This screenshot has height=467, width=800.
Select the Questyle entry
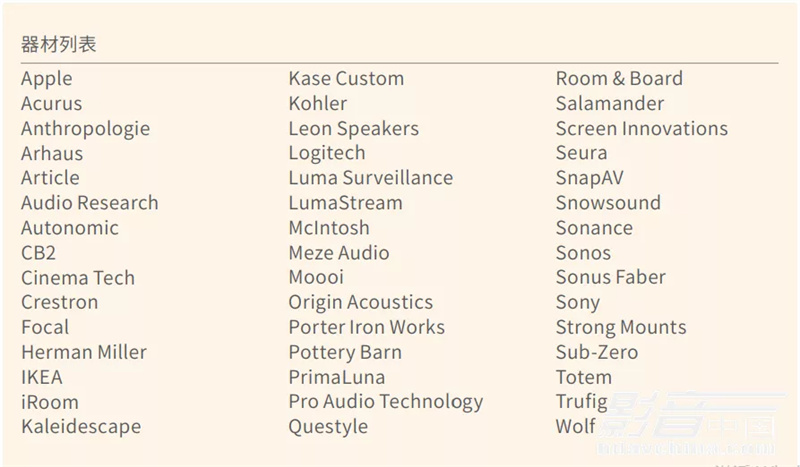328,427
